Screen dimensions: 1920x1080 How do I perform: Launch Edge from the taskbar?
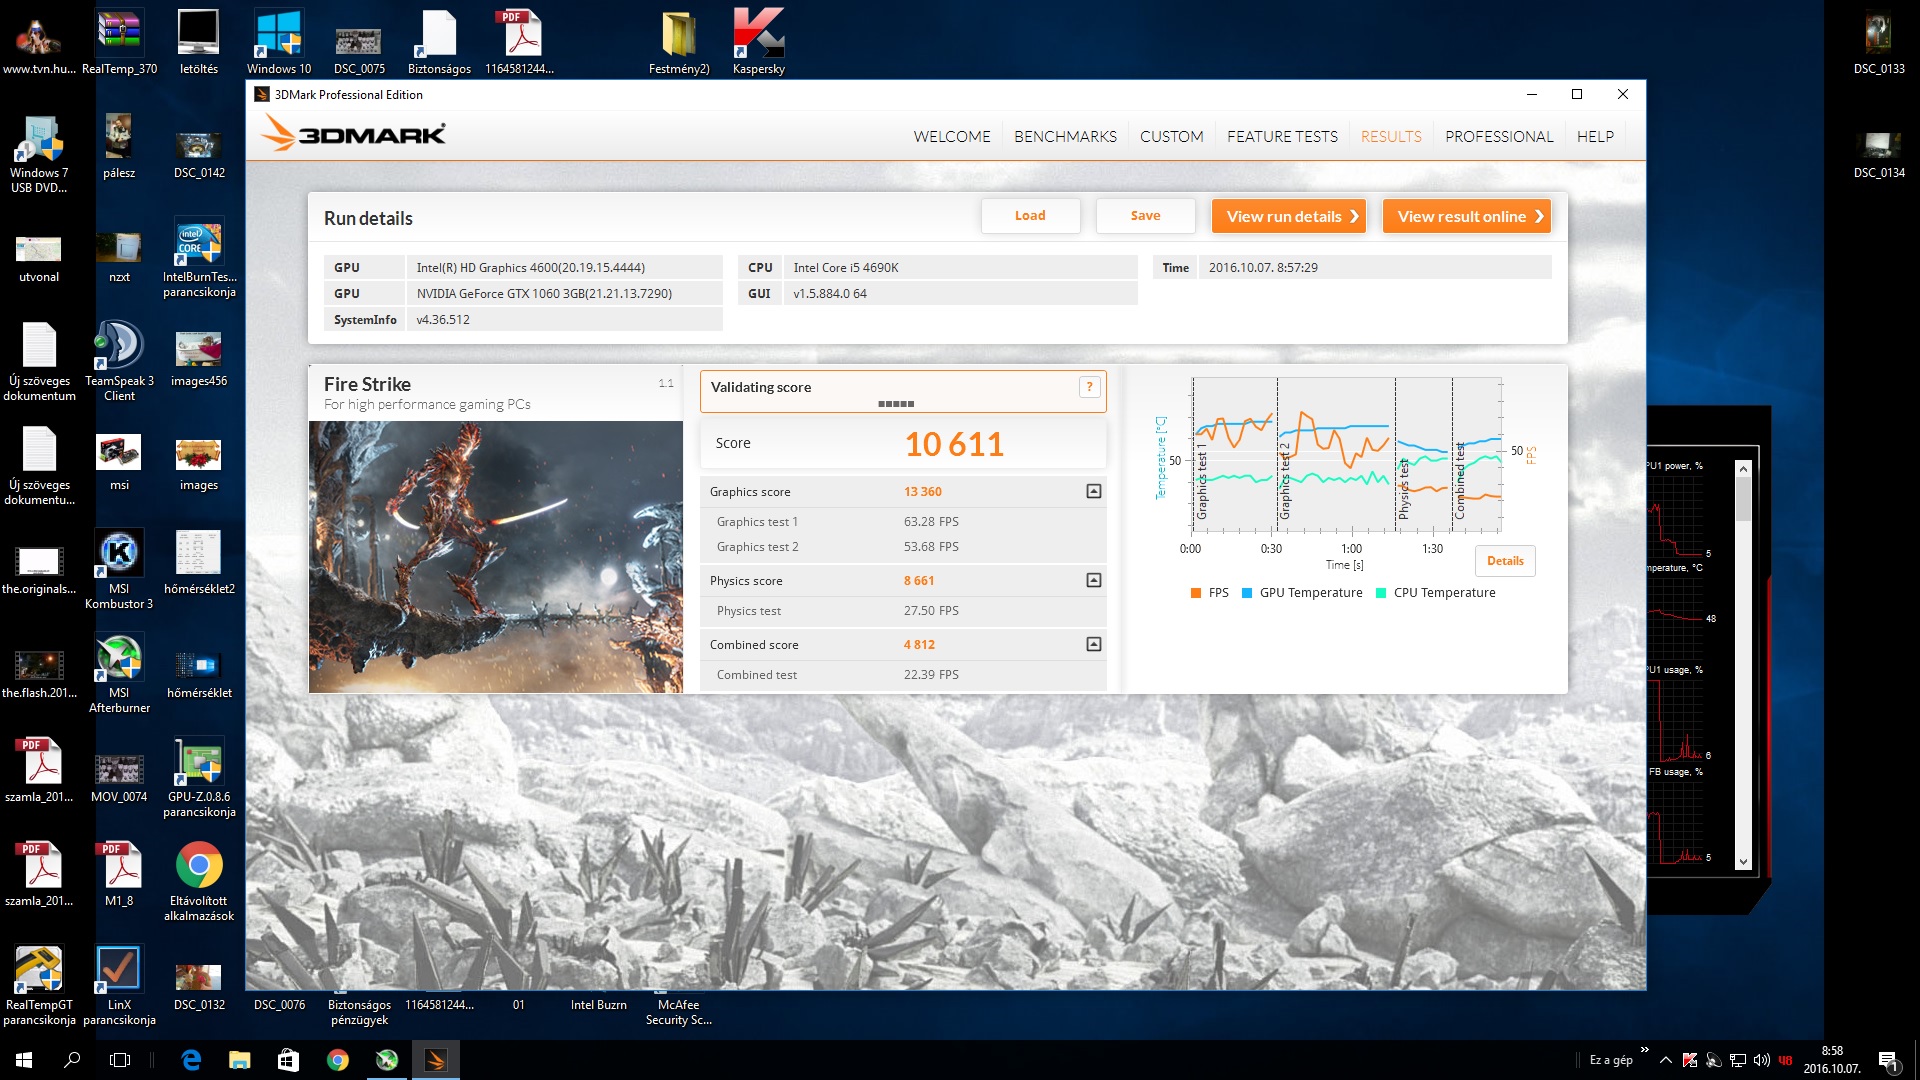tap(190, 1060)
